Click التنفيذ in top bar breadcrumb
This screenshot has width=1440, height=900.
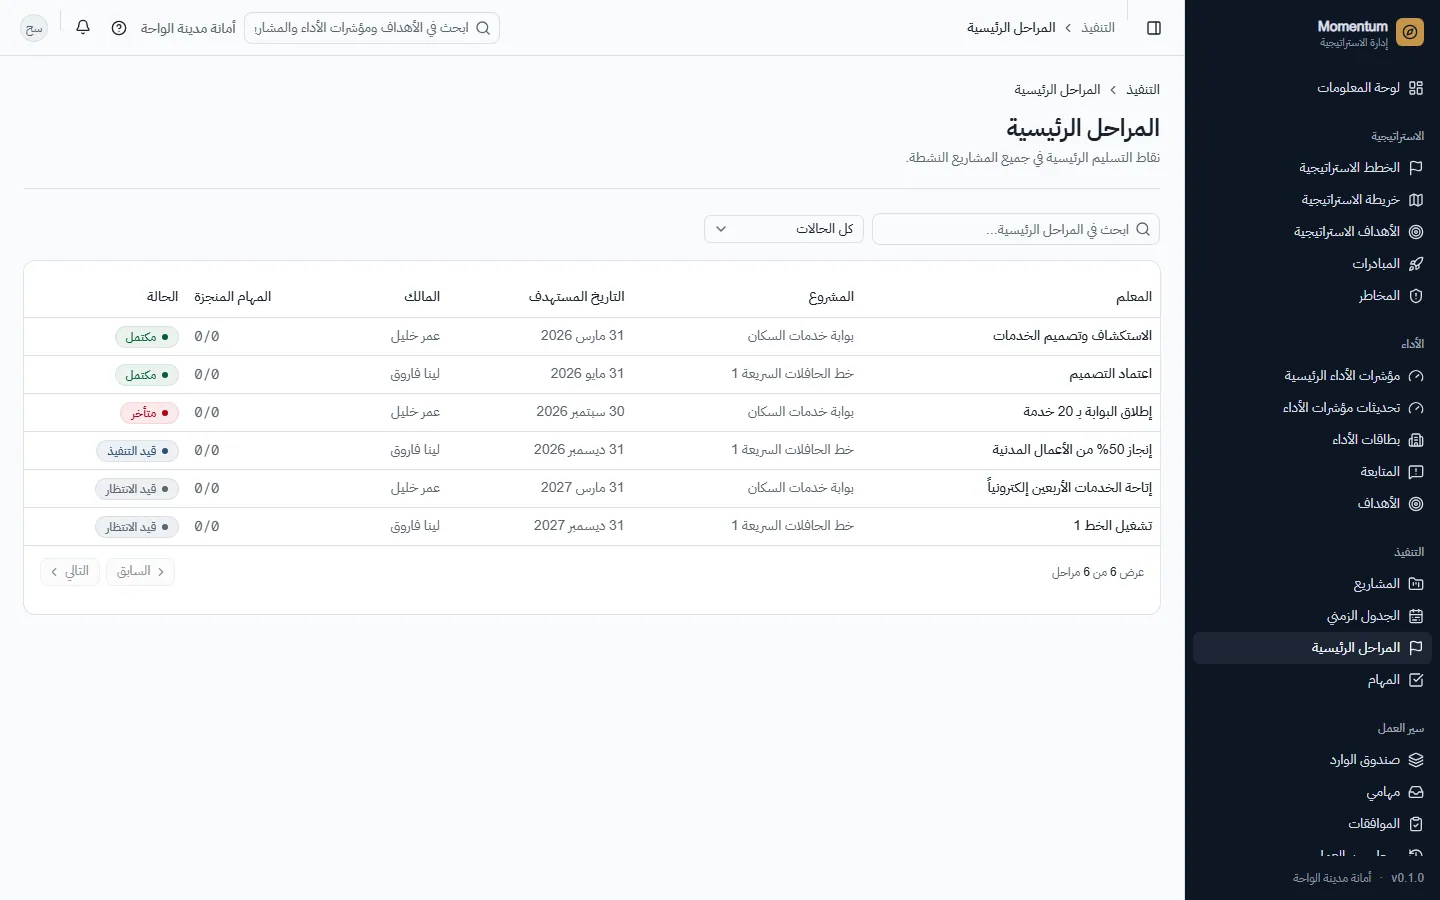[1098, 28]
